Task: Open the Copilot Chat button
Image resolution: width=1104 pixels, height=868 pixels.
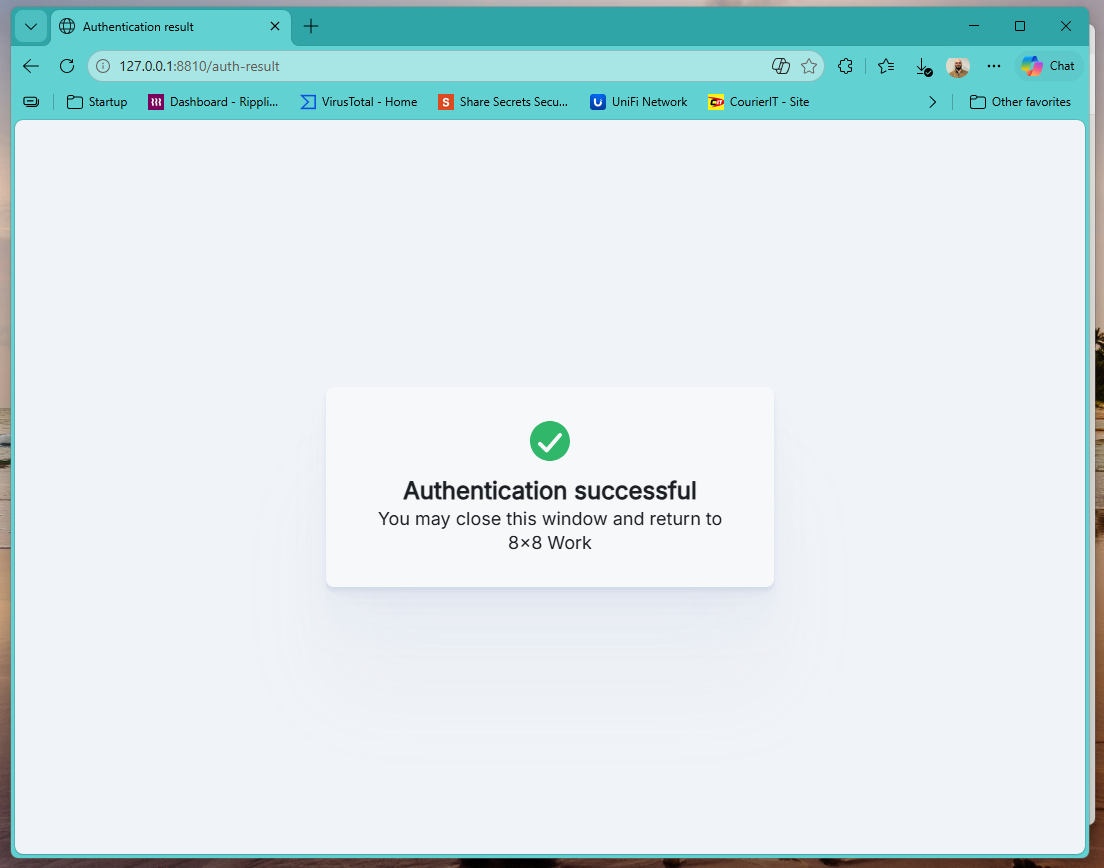Action: coord(1048,66)
